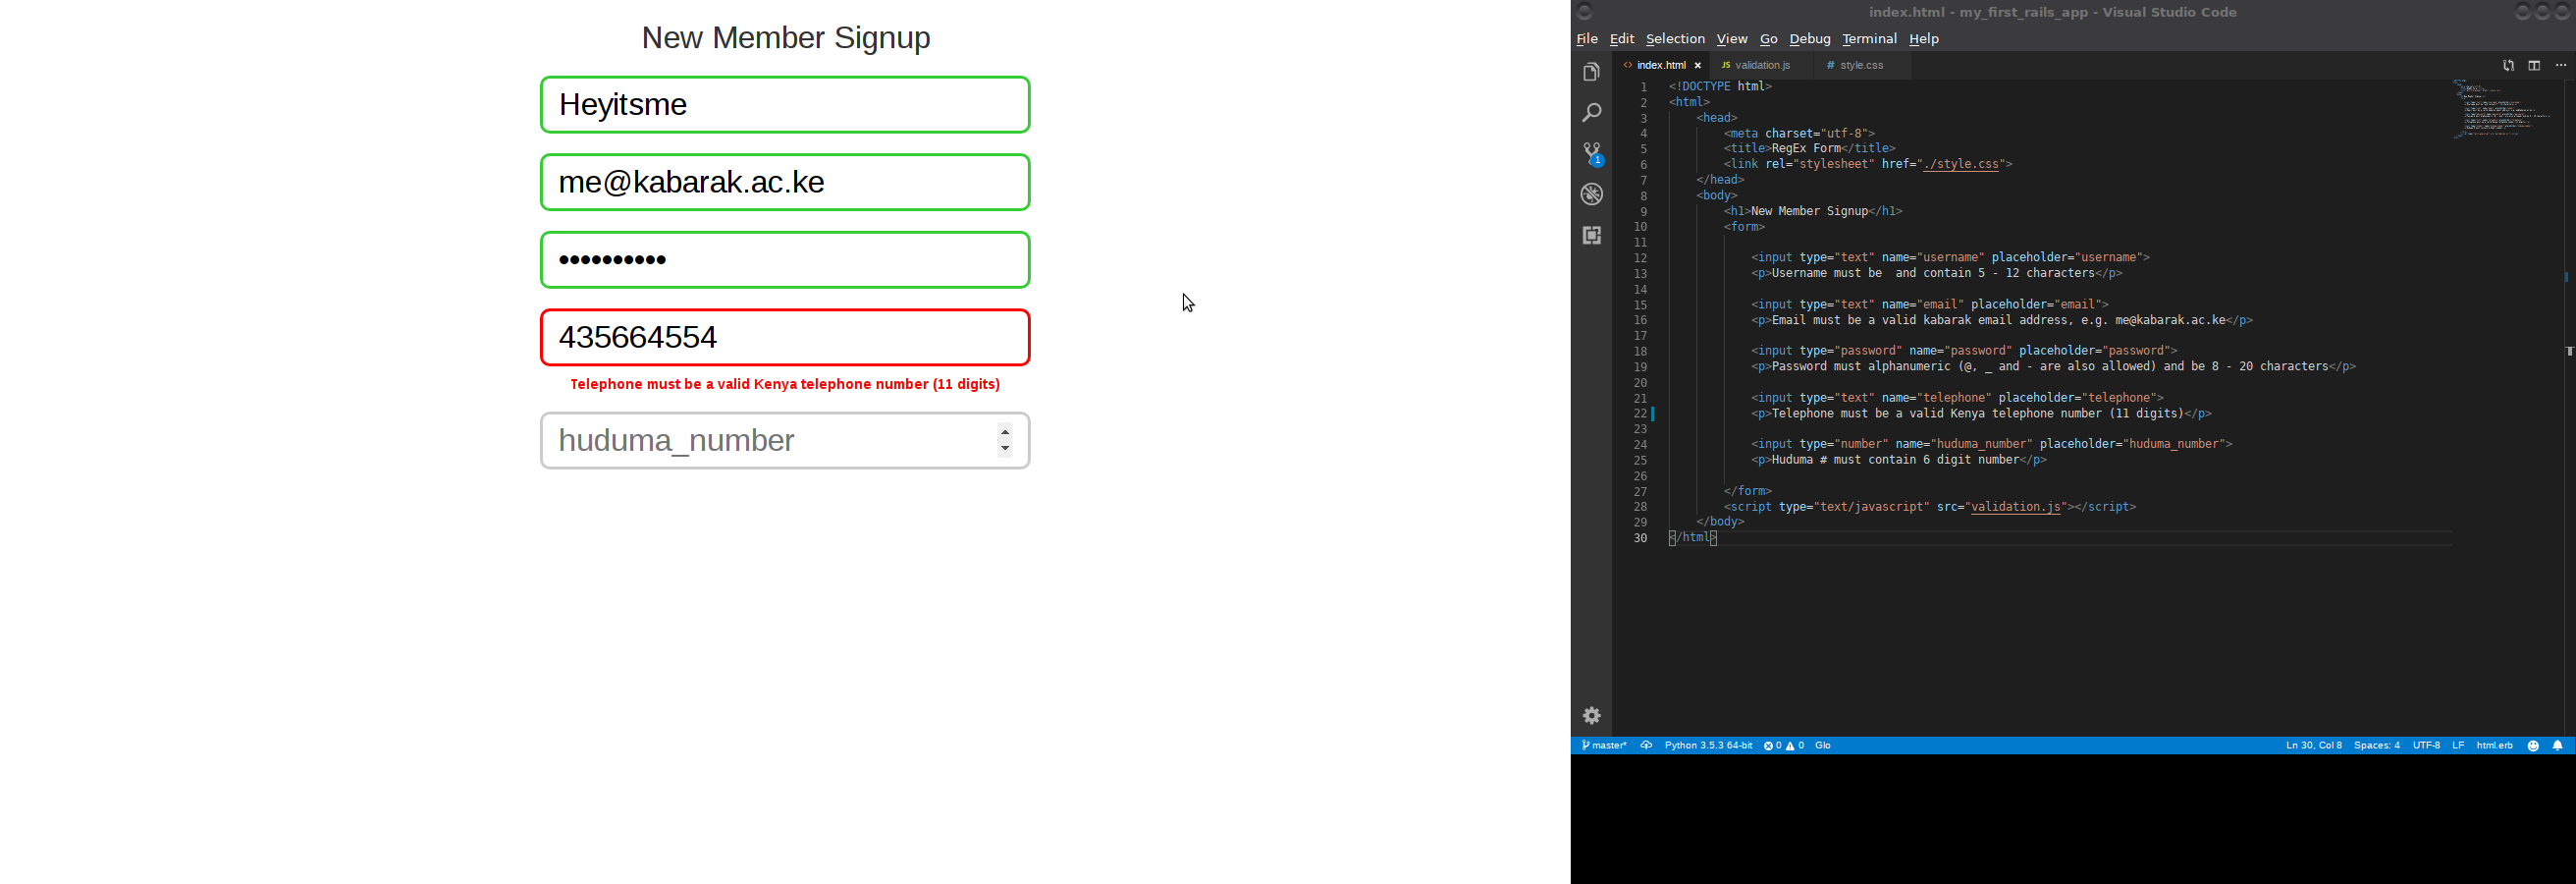Open the Go menu
The width and height of the screenshot is (2576, 884).
coord(1768,39)
